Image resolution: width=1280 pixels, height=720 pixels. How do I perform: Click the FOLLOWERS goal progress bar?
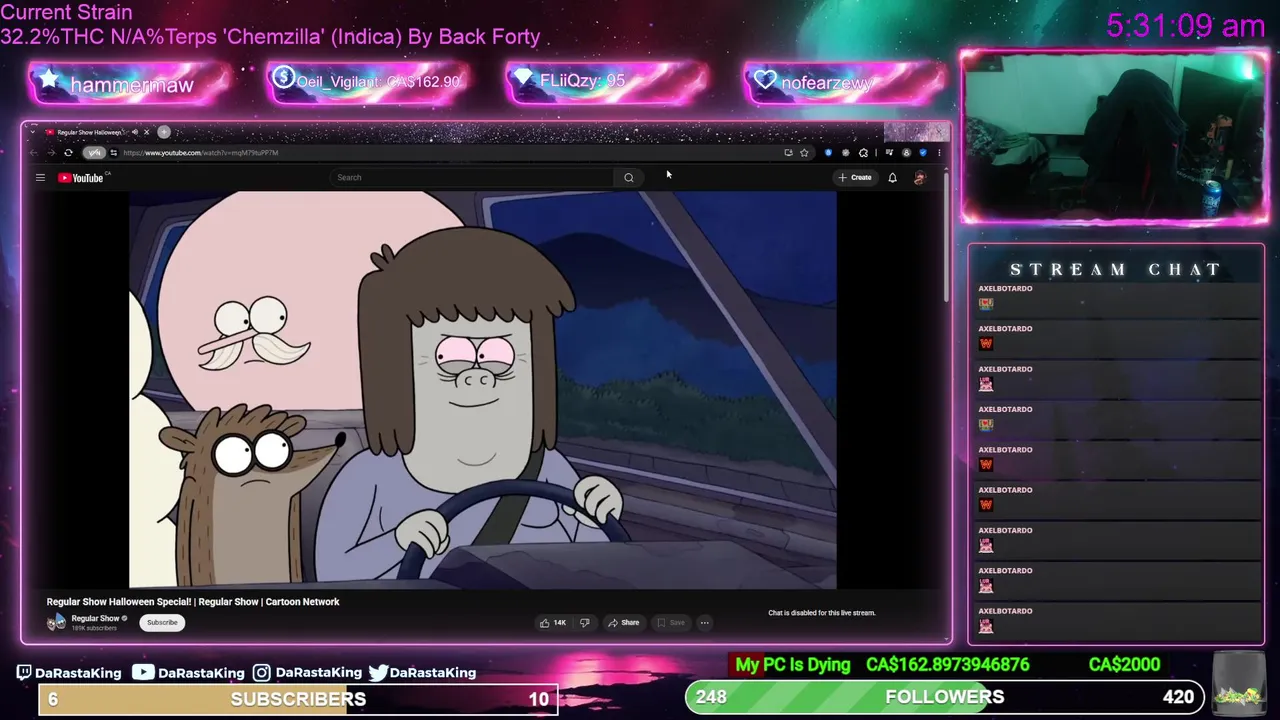point(944,697)
